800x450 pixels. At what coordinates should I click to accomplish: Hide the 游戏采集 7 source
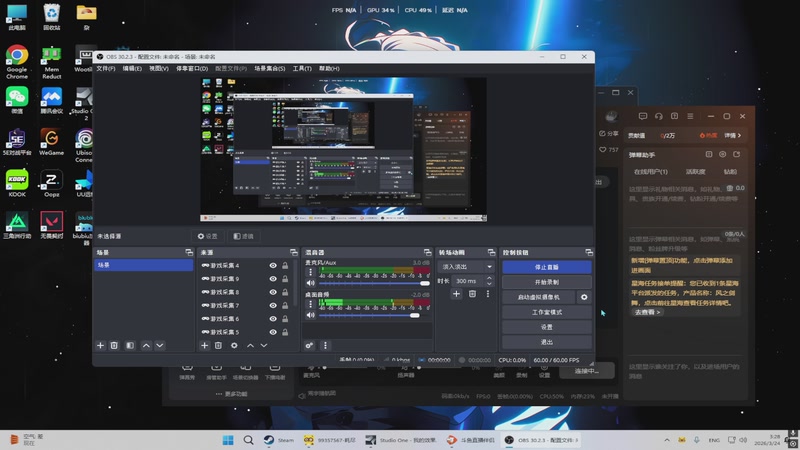(x=273, y=305)
